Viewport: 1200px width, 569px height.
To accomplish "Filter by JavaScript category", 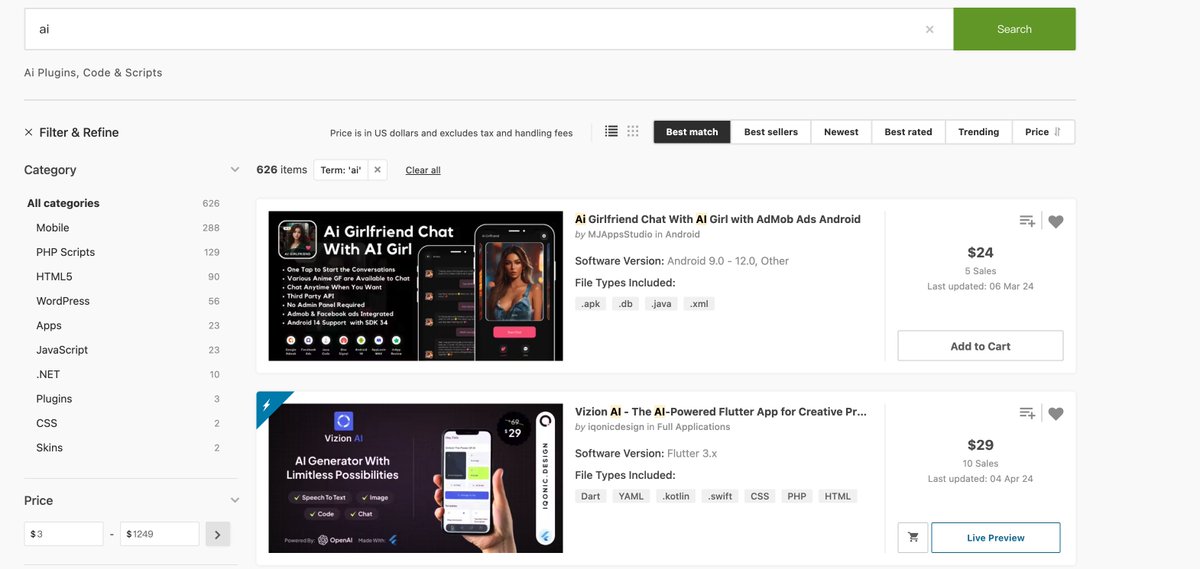I will coord(62,350).
